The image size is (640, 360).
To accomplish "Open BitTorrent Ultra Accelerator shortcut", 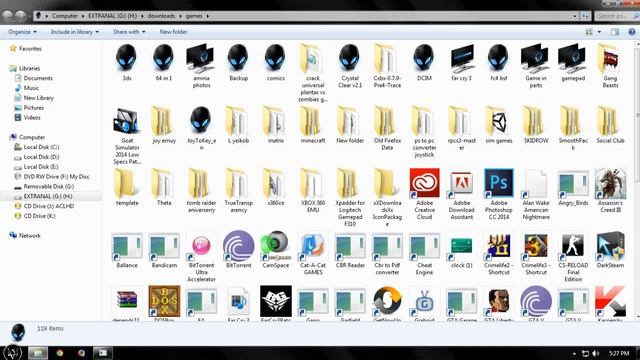I will pyautogui.click(x=201, y=245).
